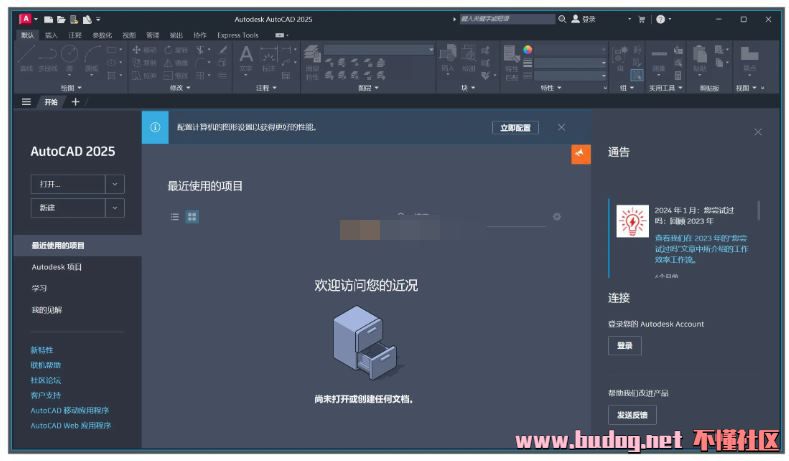Select the Circle tool in the ribbon
The image size is (789, 461).
tap(69, 56)
